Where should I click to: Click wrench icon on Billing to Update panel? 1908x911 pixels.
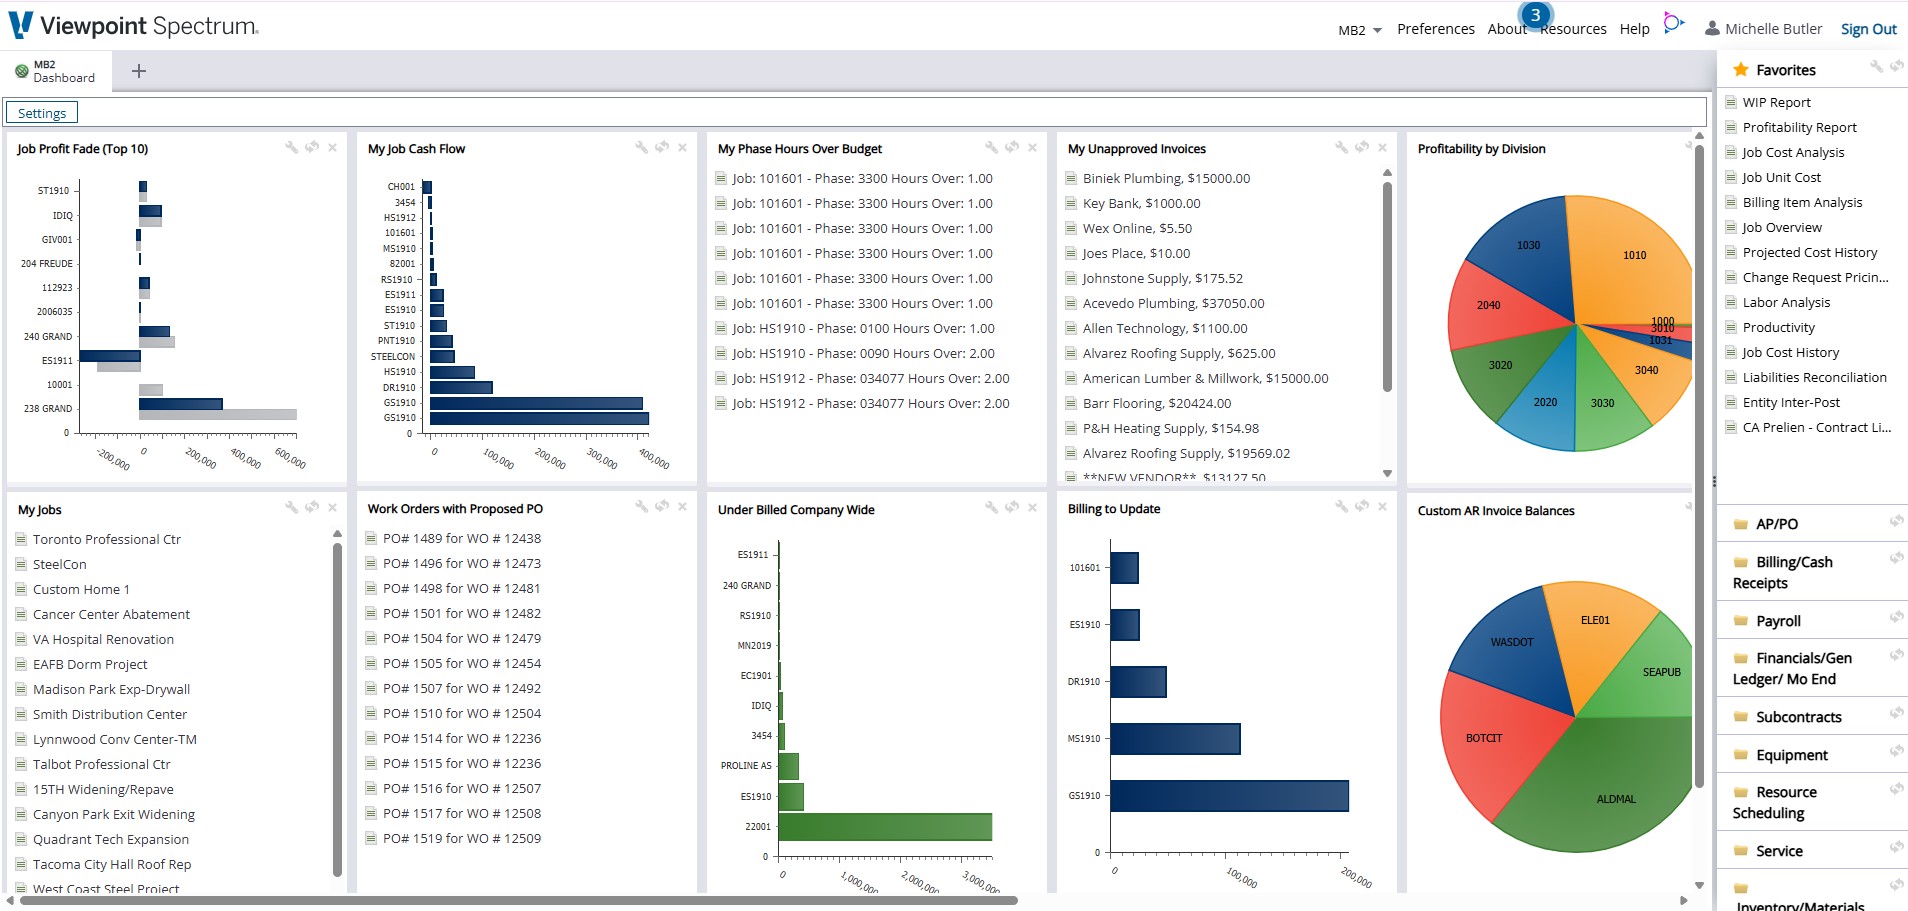[1341, 507]
